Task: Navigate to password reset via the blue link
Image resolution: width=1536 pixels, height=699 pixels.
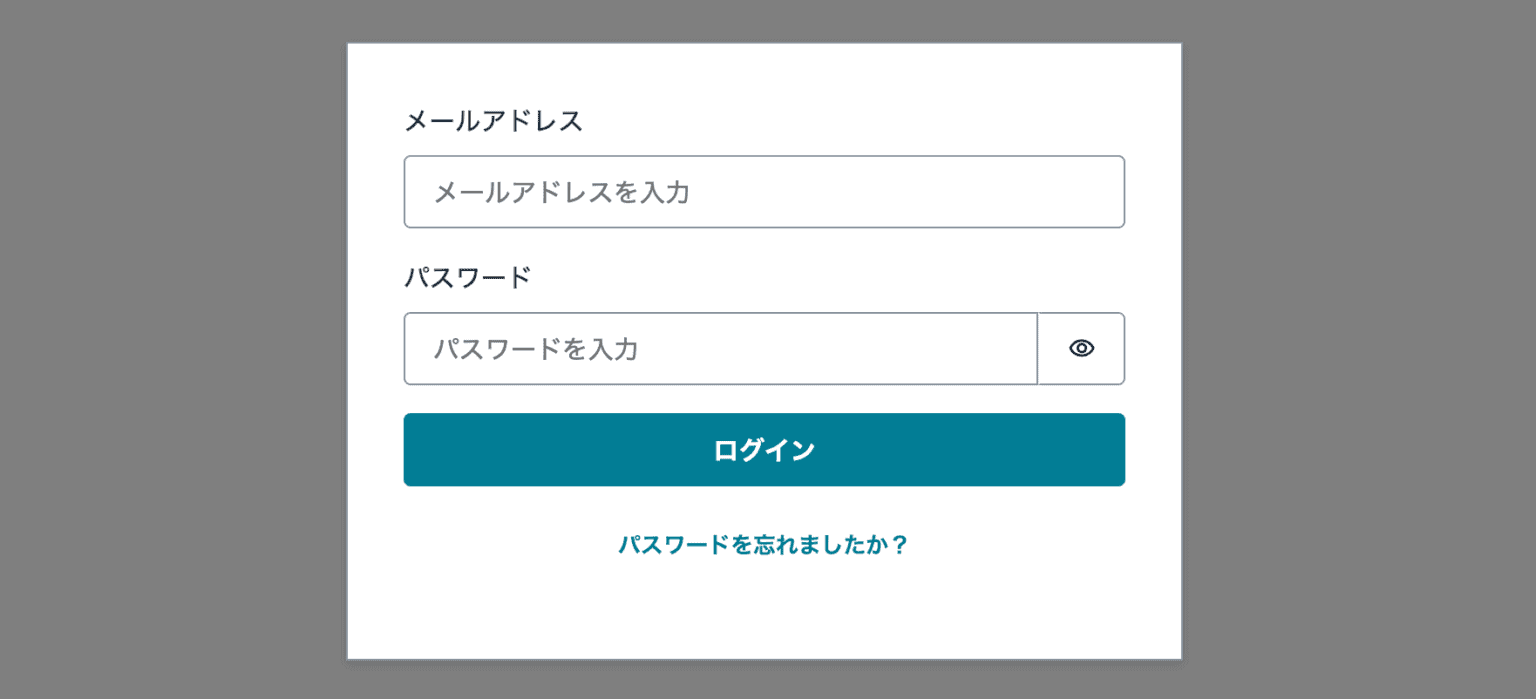Action: click(764, 545)
